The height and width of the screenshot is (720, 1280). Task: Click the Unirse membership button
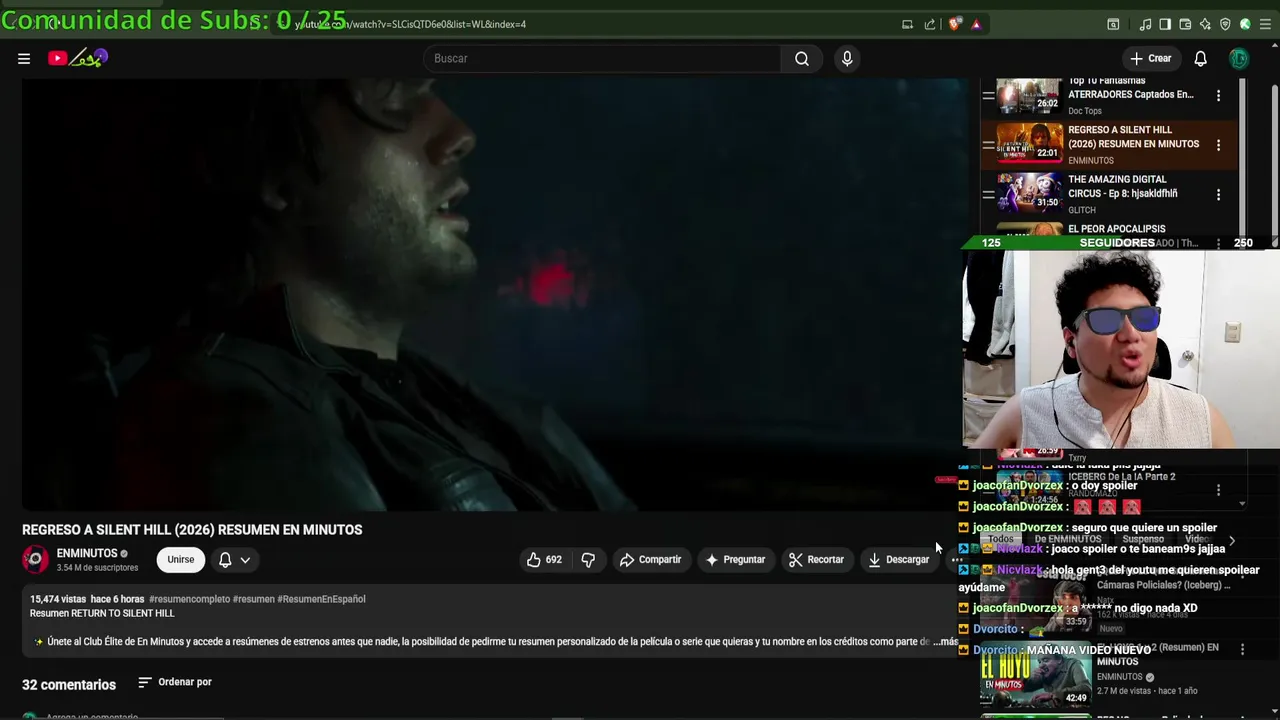click(x=181, y=560)
